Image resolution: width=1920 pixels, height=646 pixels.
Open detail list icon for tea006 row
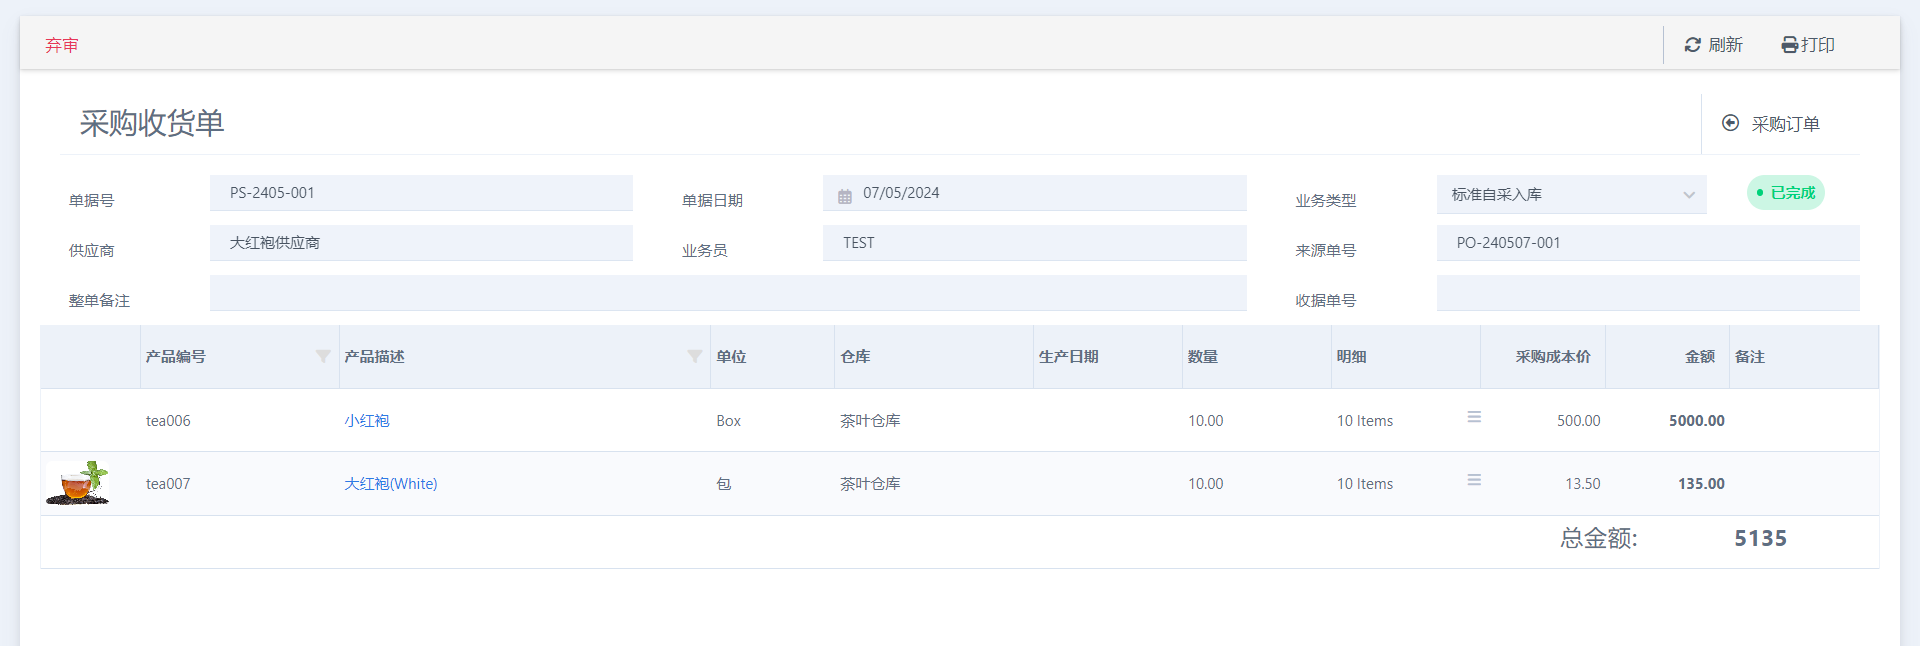[1474, 417]
